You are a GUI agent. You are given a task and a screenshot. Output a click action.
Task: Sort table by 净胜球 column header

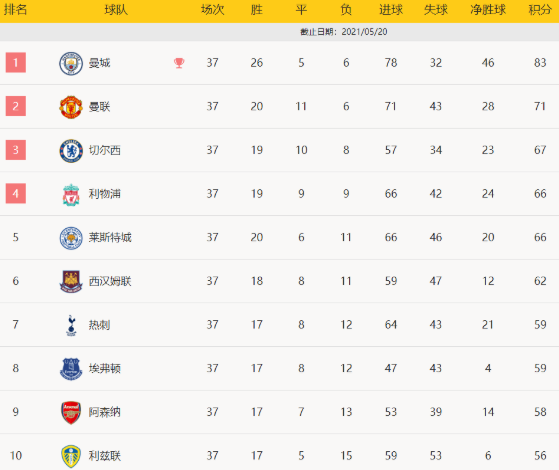[x=488, y=10]
